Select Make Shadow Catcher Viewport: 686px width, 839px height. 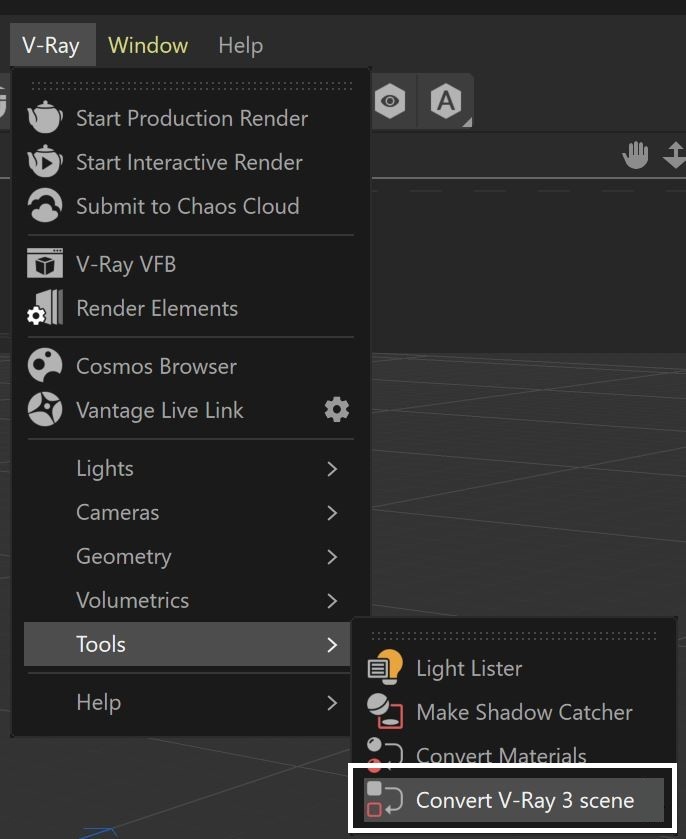pyautogui.click(x=514, y=712)
